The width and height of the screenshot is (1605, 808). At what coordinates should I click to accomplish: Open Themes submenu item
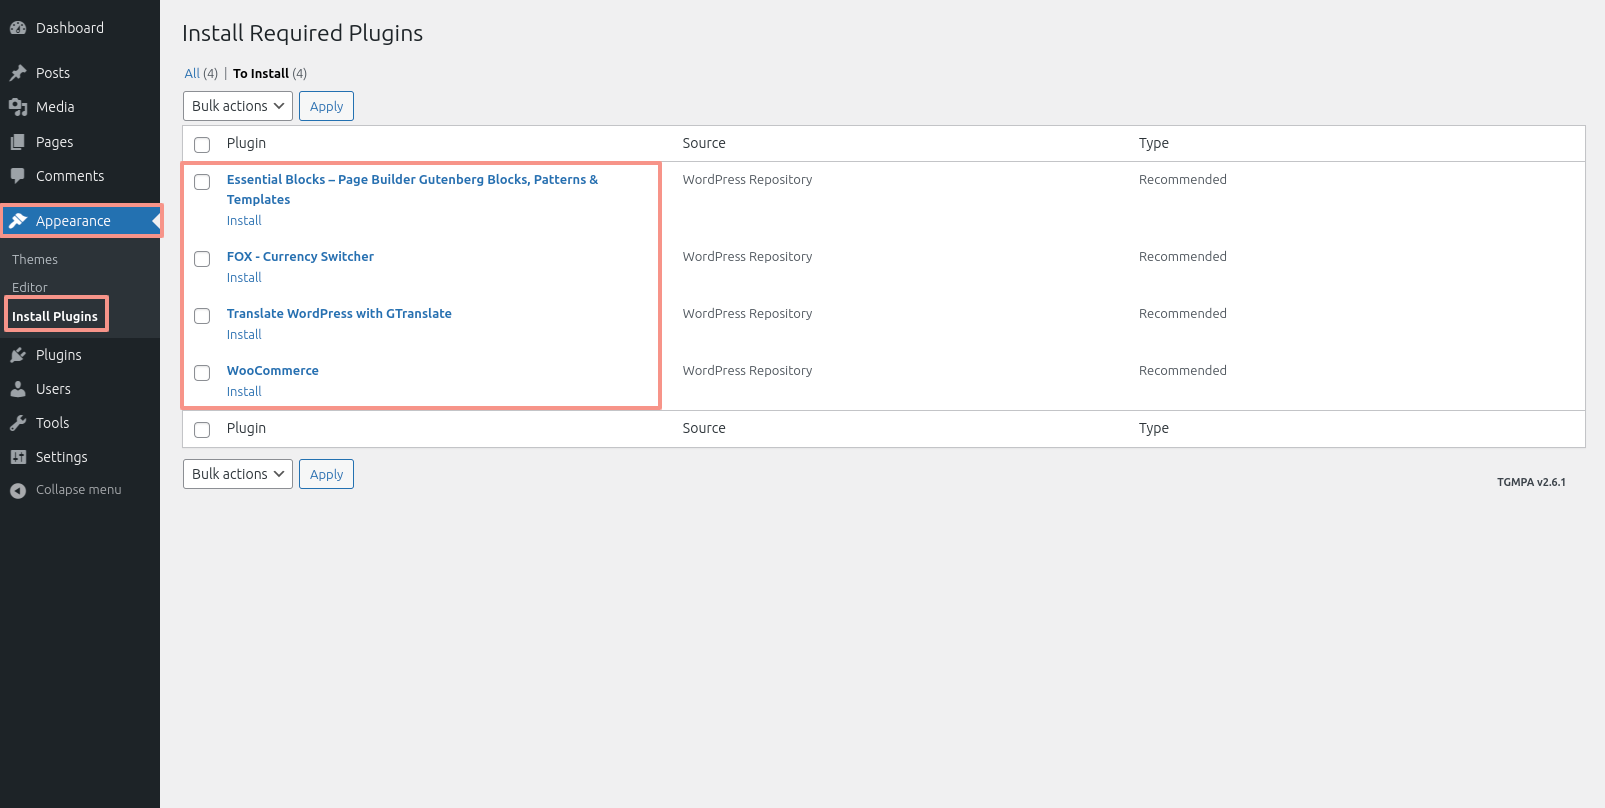(35, 259)
